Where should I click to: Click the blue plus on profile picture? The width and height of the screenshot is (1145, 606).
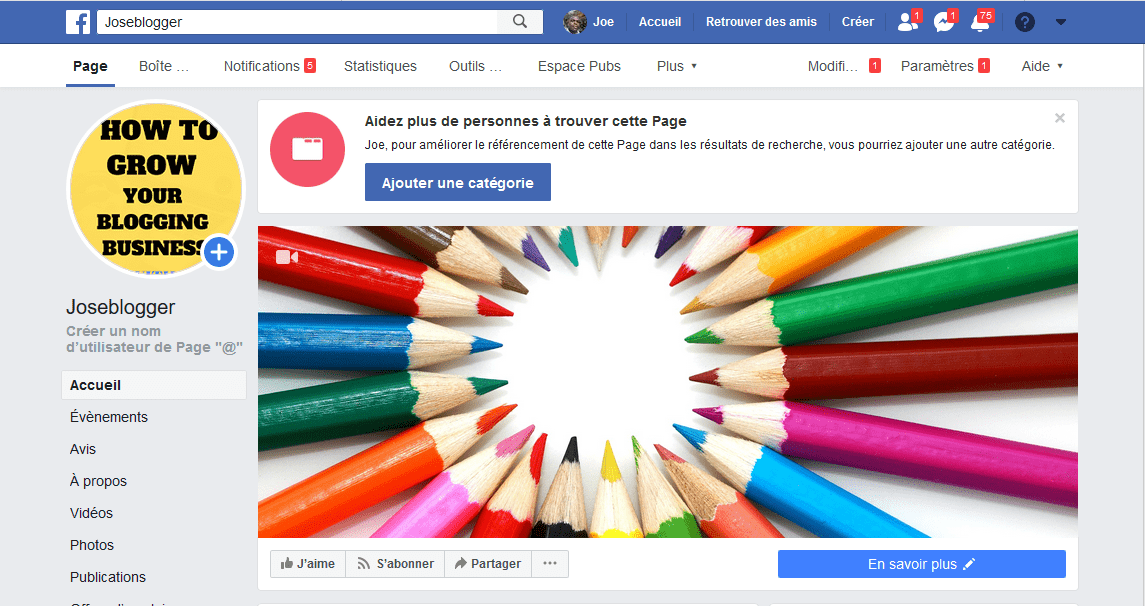coord(219,253)
